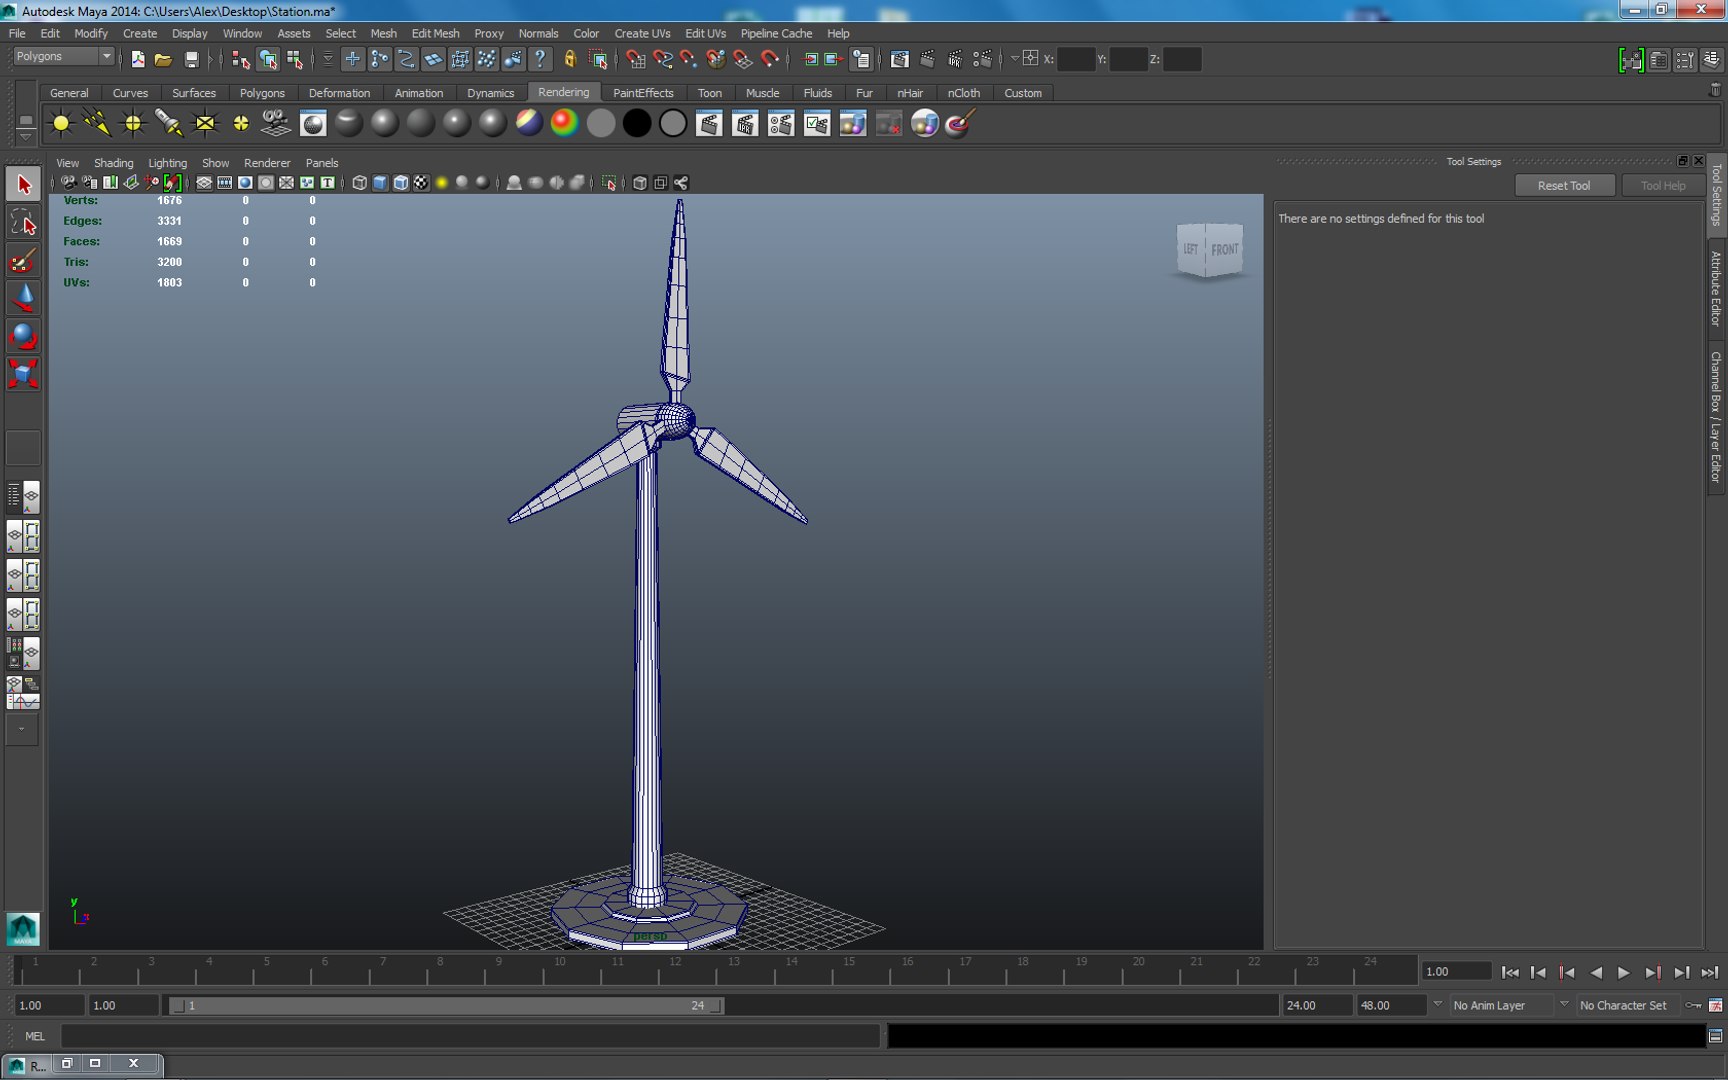Click the range slider bar handle
1728x1080 pixels.
[x=447, y=1005]
